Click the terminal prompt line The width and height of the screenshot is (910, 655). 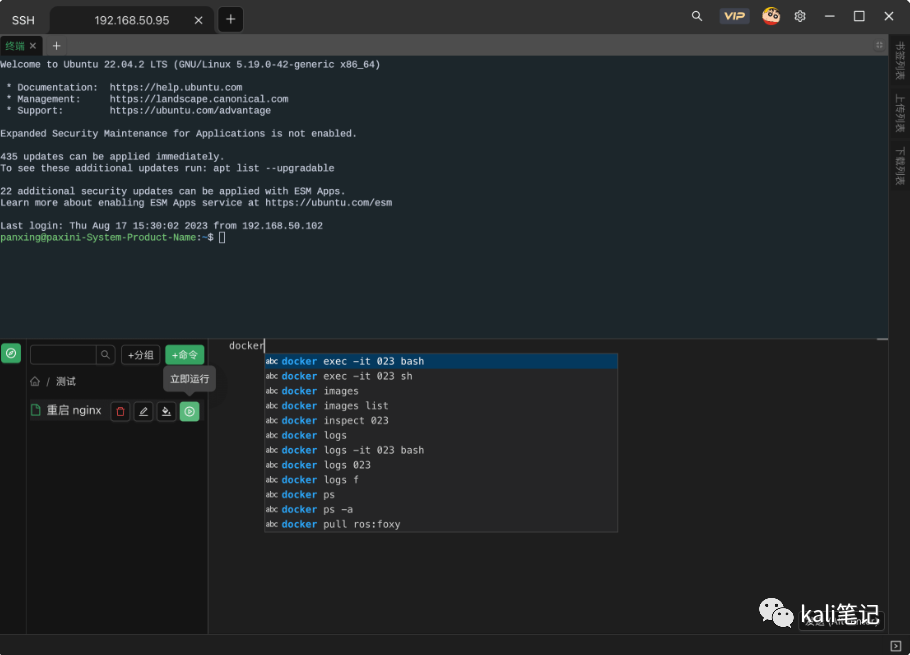(113, 237)
